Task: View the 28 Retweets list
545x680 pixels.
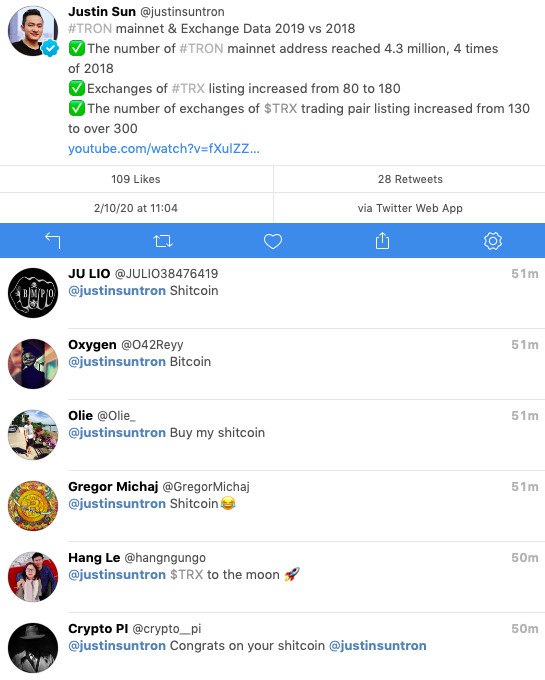Action: tap(410, 179)
